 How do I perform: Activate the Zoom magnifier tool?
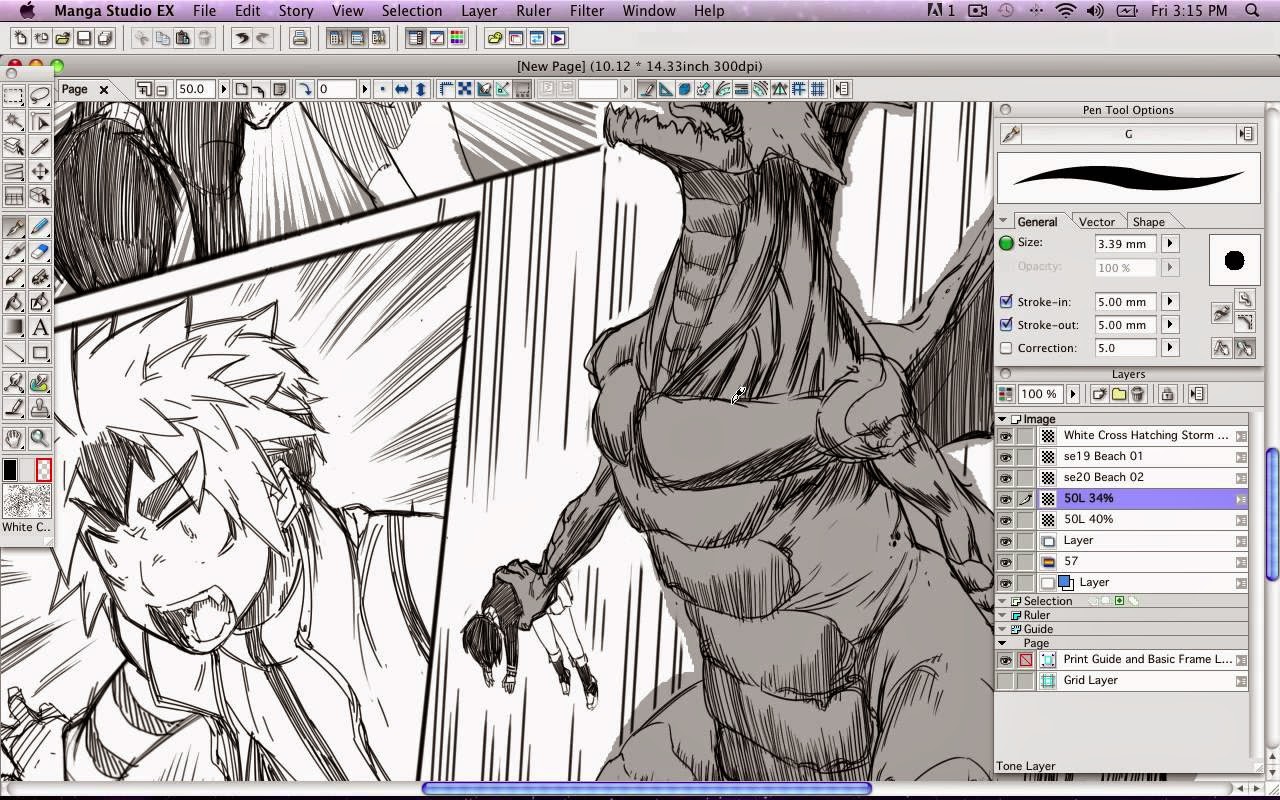tap(40, 438)
